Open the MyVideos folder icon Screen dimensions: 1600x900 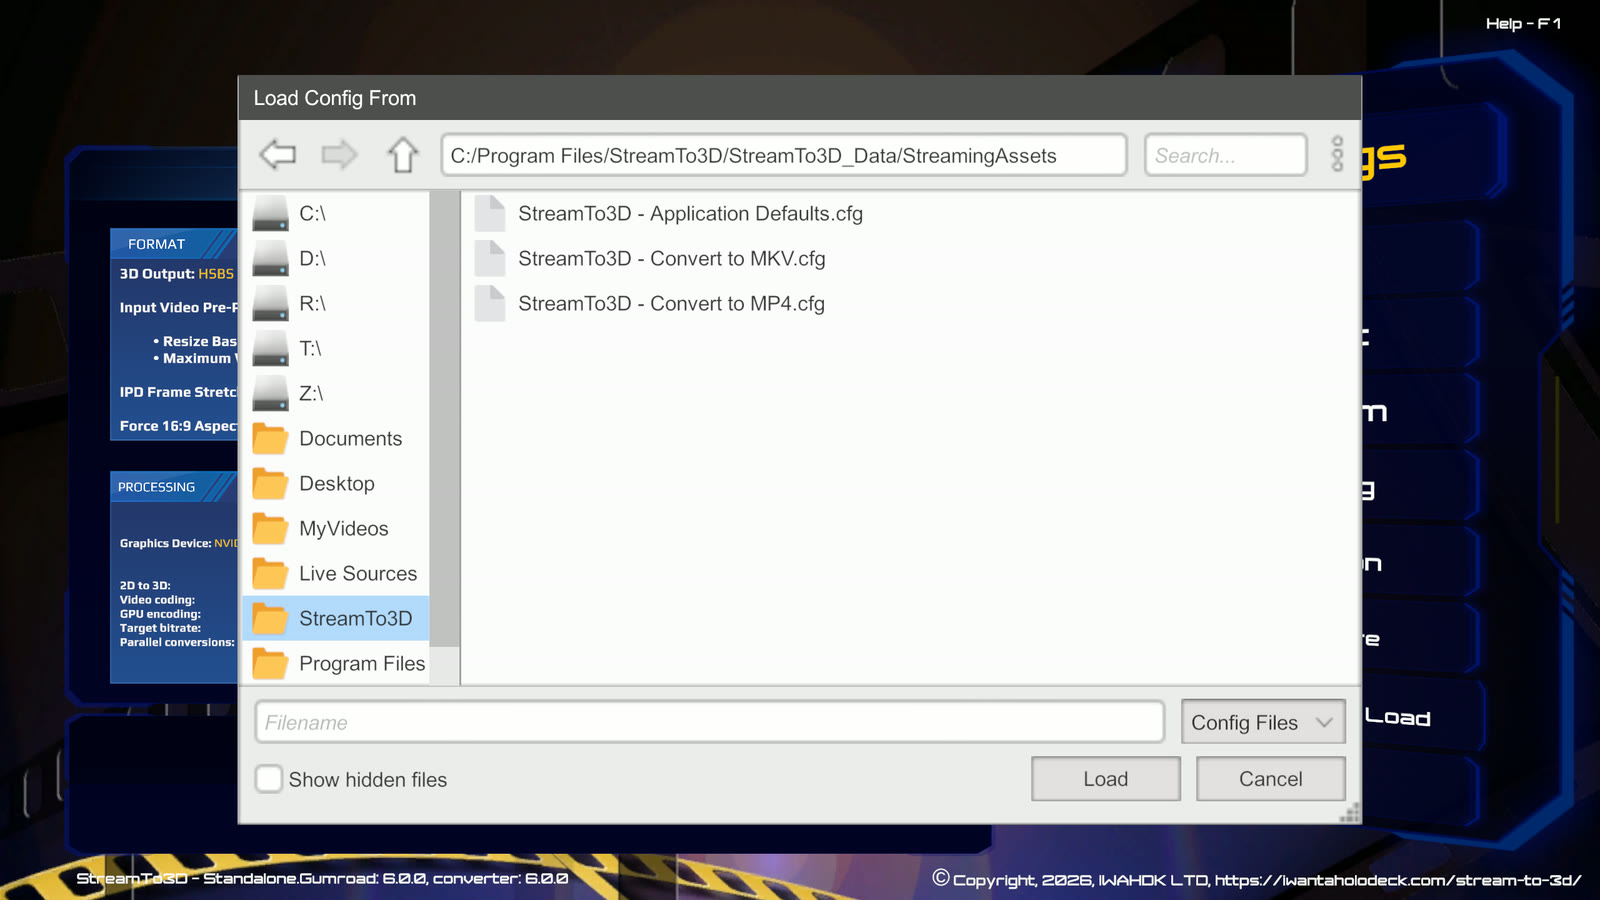(x=270, y=528)
